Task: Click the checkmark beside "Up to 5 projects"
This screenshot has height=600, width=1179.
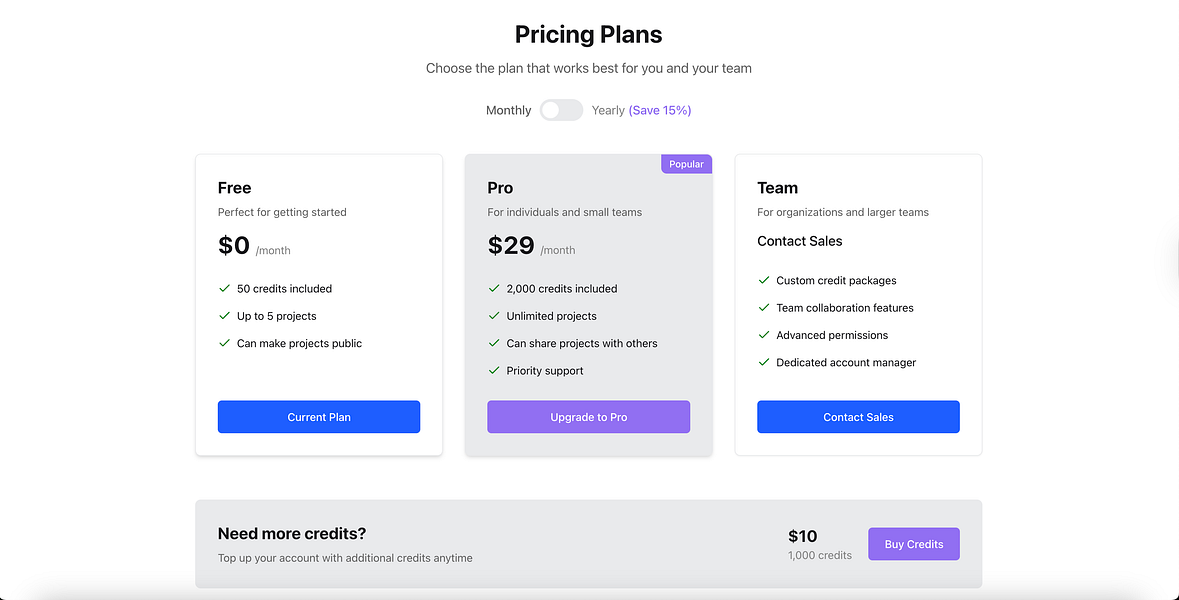Action: pyautogui.click(x=224, y=316)
